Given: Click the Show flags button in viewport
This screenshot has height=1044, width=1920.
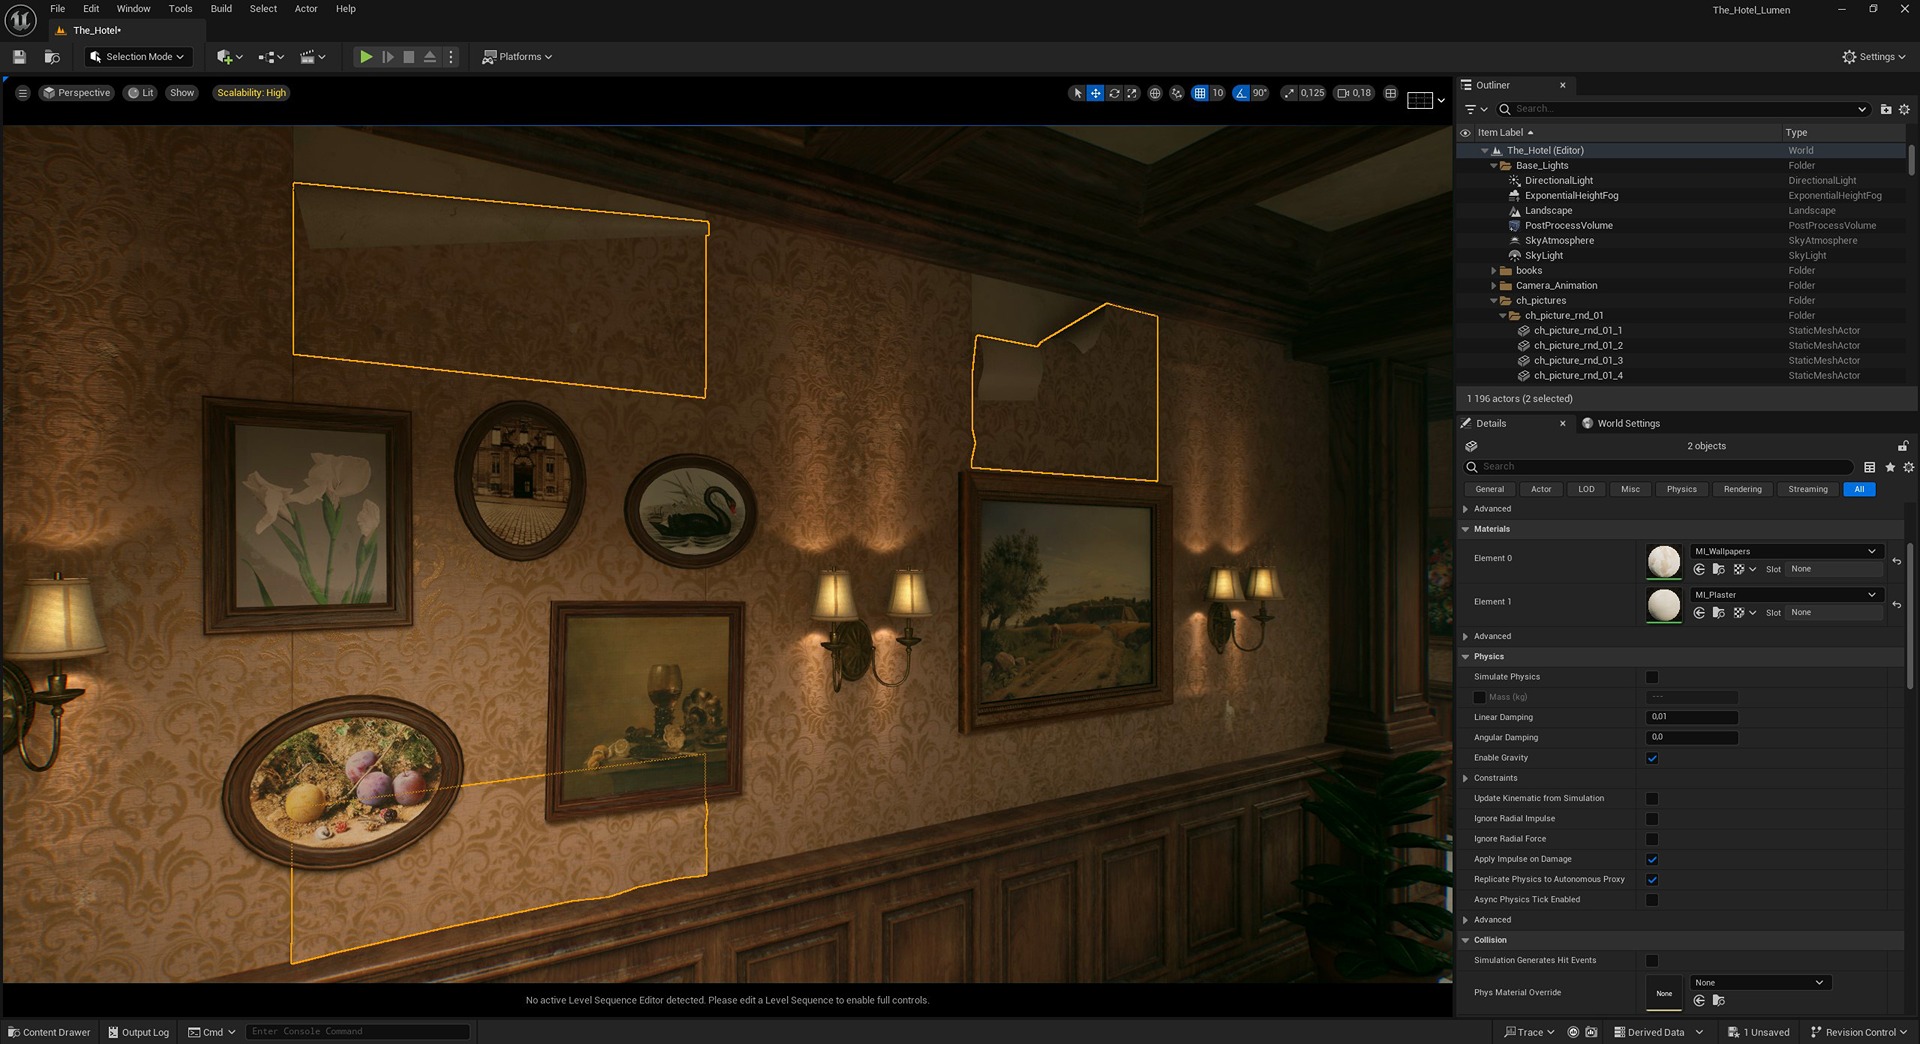Looking at the screenshot, I should click(x=182, y=93).
